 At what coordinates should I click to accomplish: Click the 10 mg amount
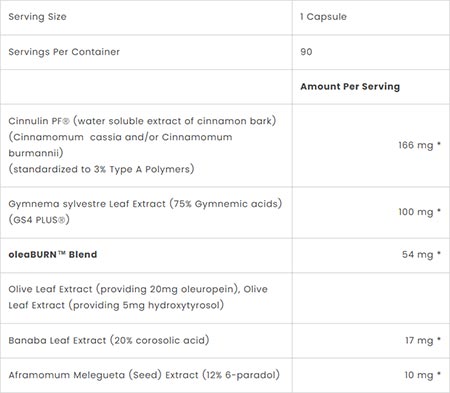click(x=419, y=375)
